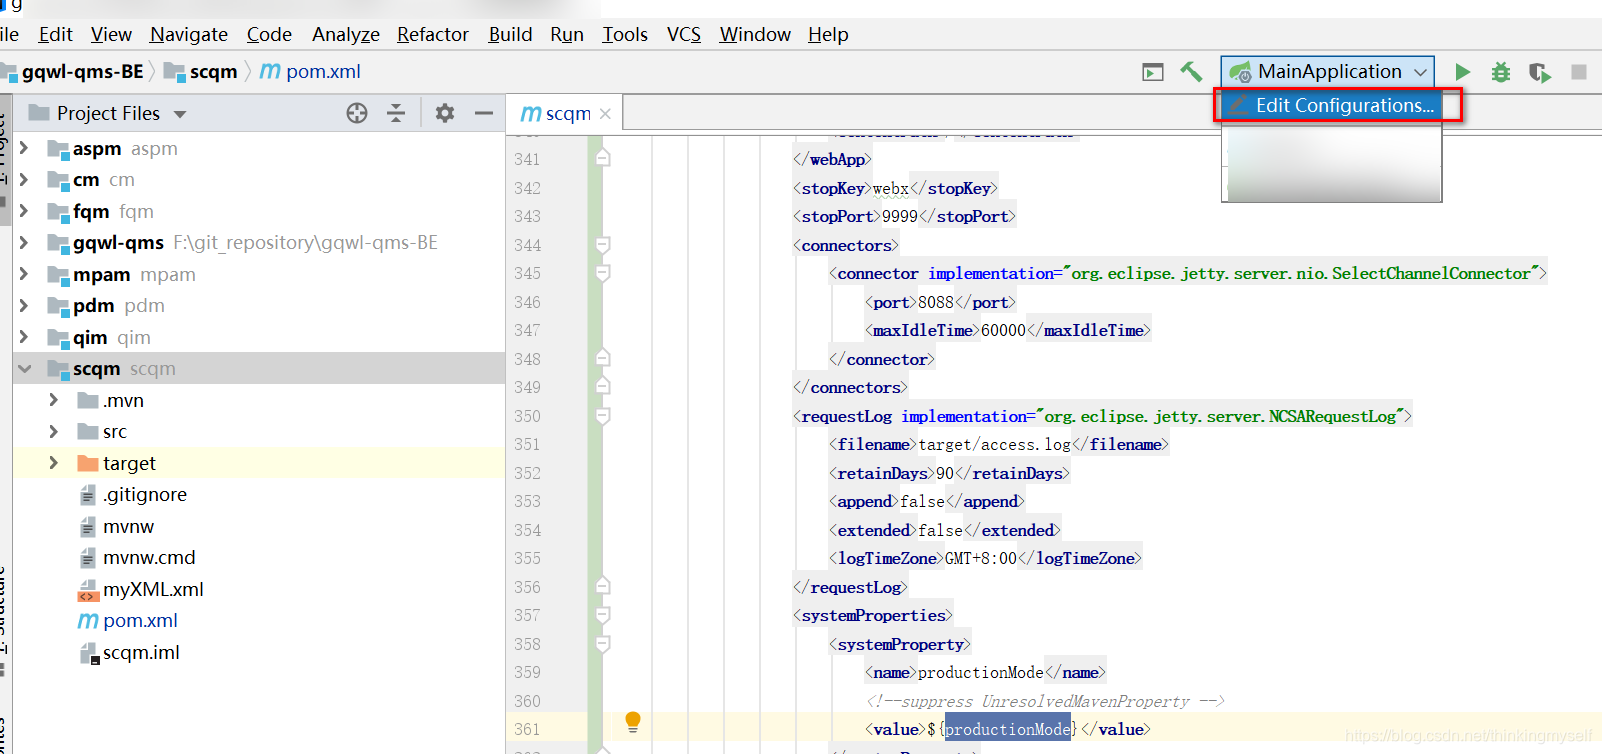Fold the connectors tag at line 344

pos(603,245)
